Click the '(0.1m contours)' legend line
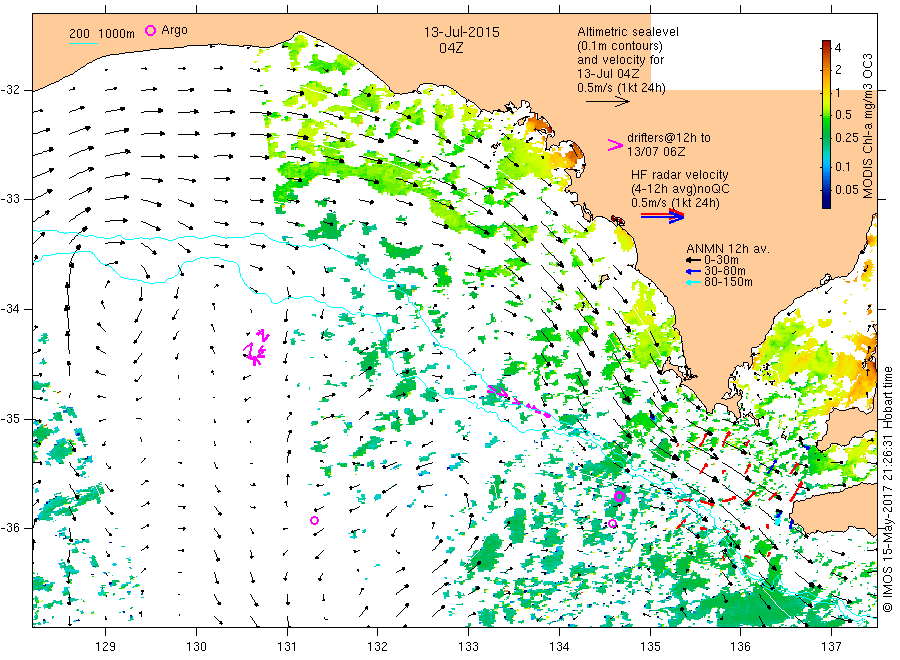The width and height of the screenshot is (900, 660). (620, 46)
